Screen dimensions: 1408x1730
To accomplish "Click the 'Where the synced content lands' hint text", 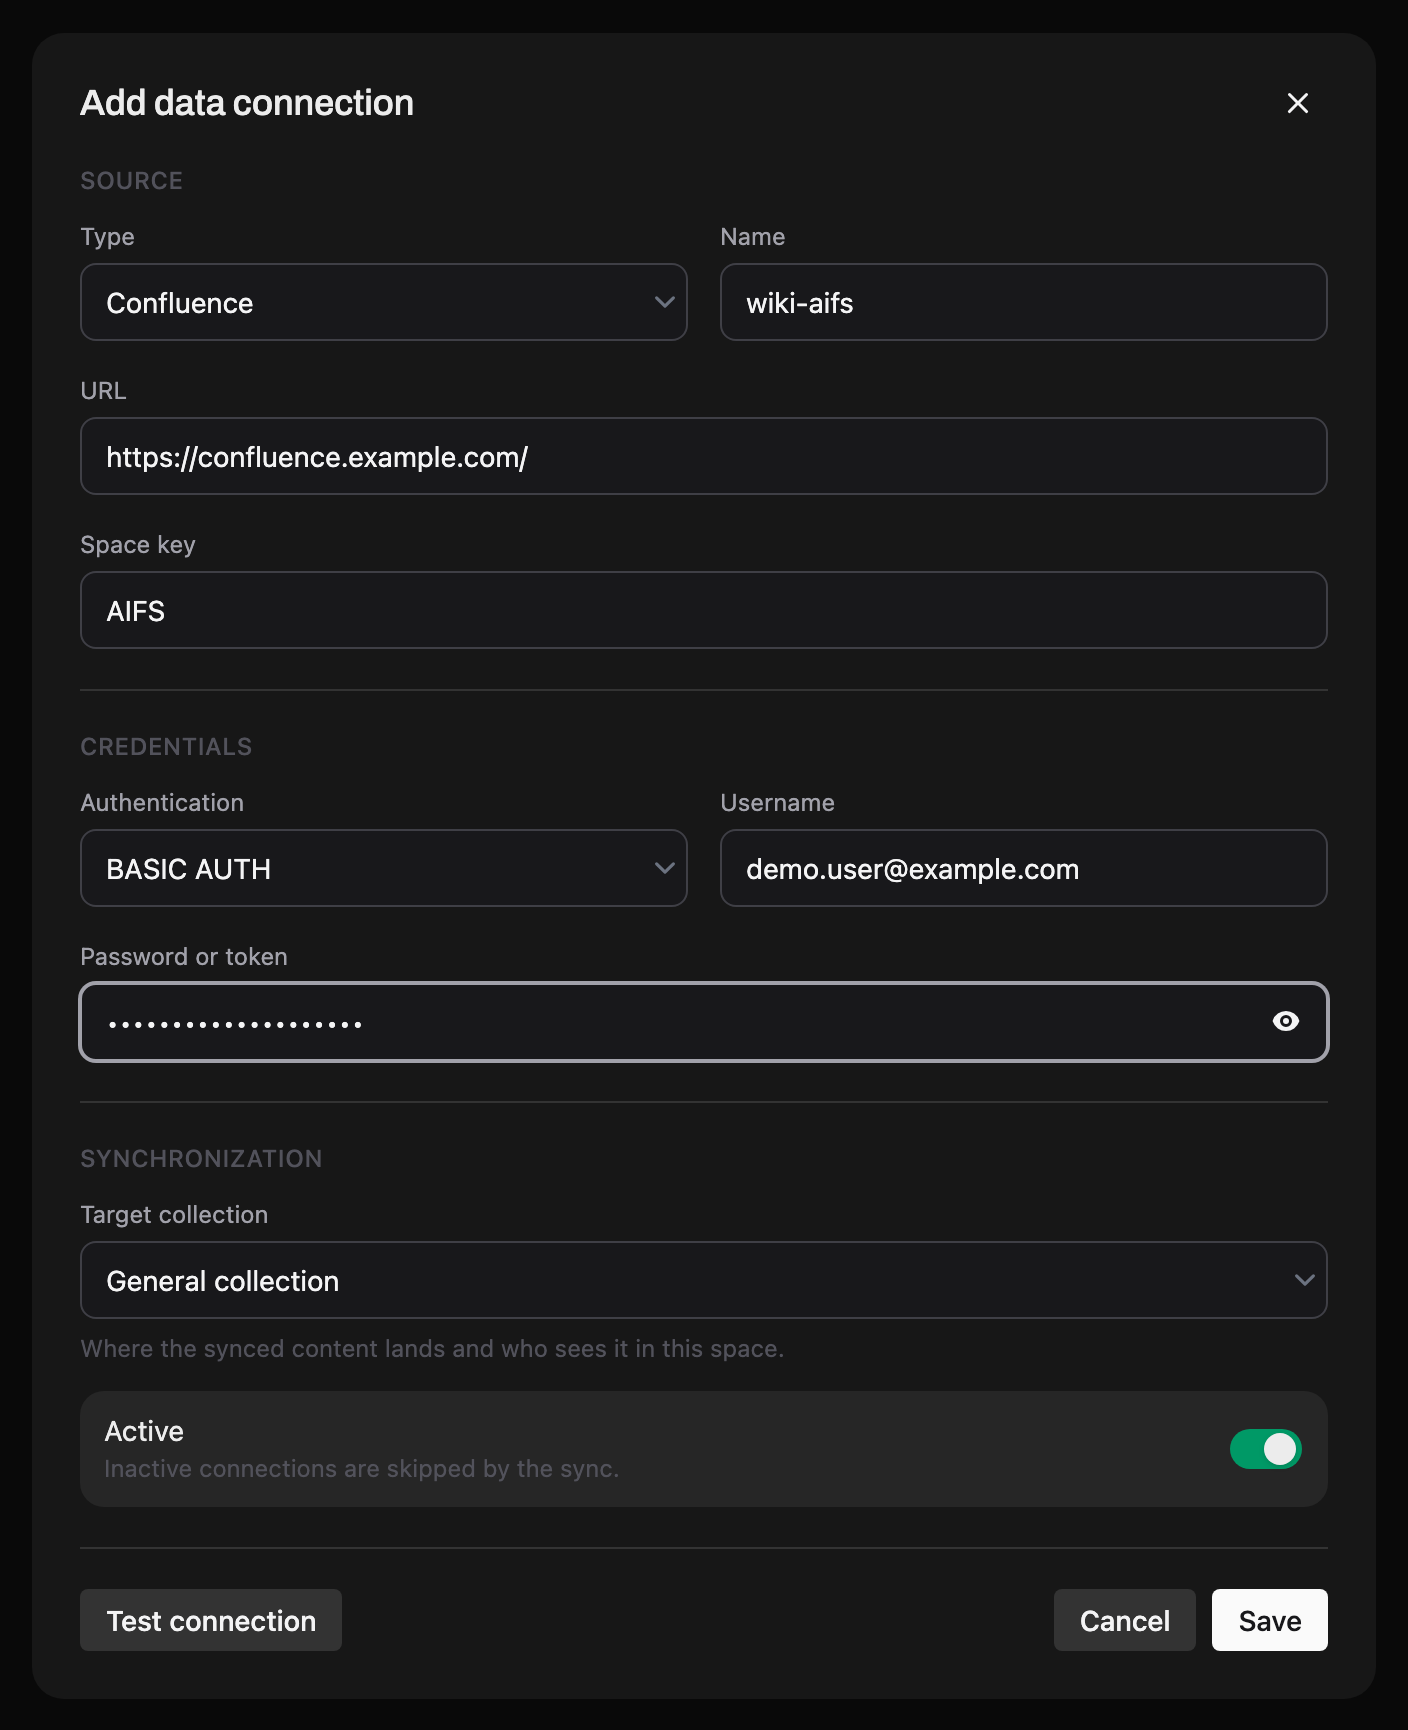I will click(x=432, y=1349).
